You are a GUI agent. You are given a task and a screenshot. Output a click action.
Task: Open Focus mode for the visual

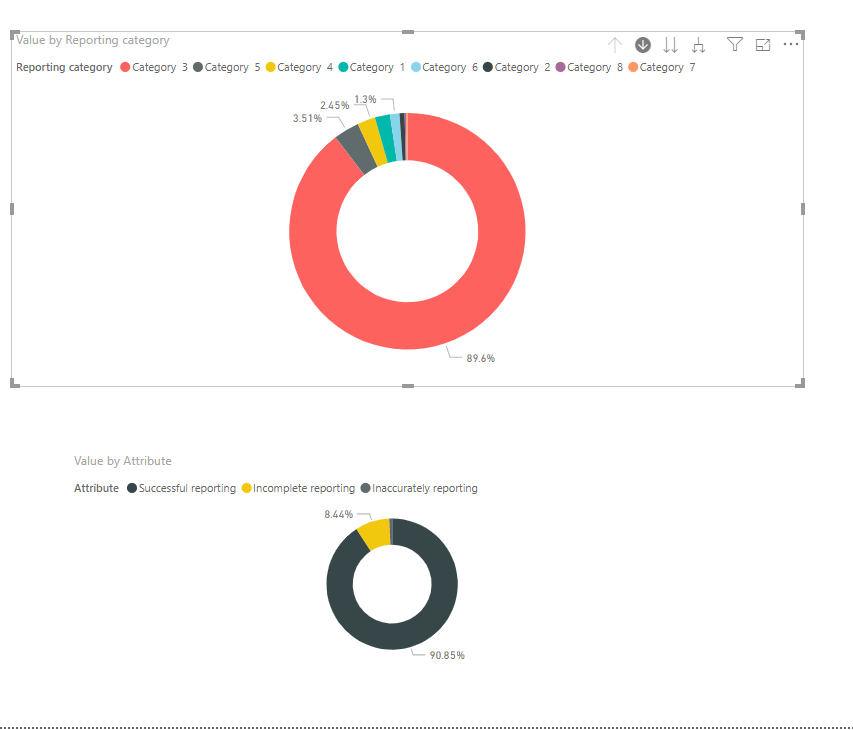tap(763, 45)
